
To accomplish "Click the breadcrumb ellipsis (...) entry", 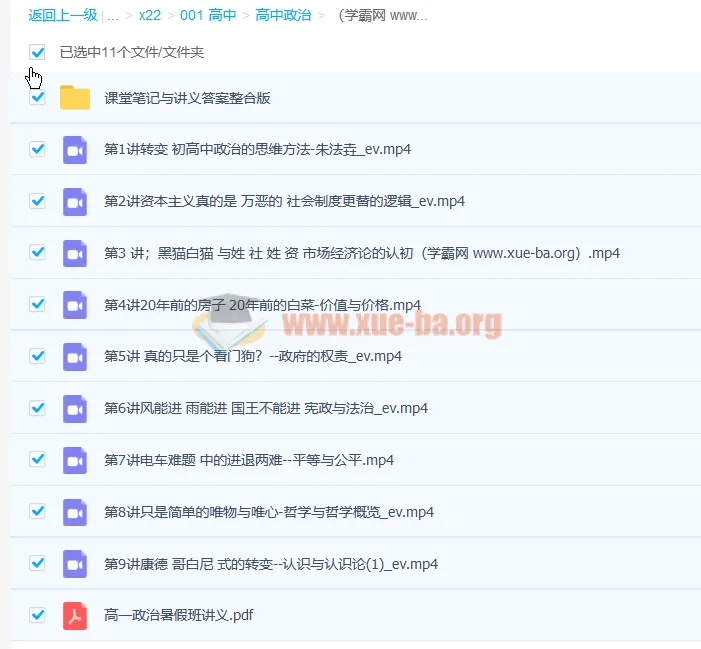I will point(113,17).
